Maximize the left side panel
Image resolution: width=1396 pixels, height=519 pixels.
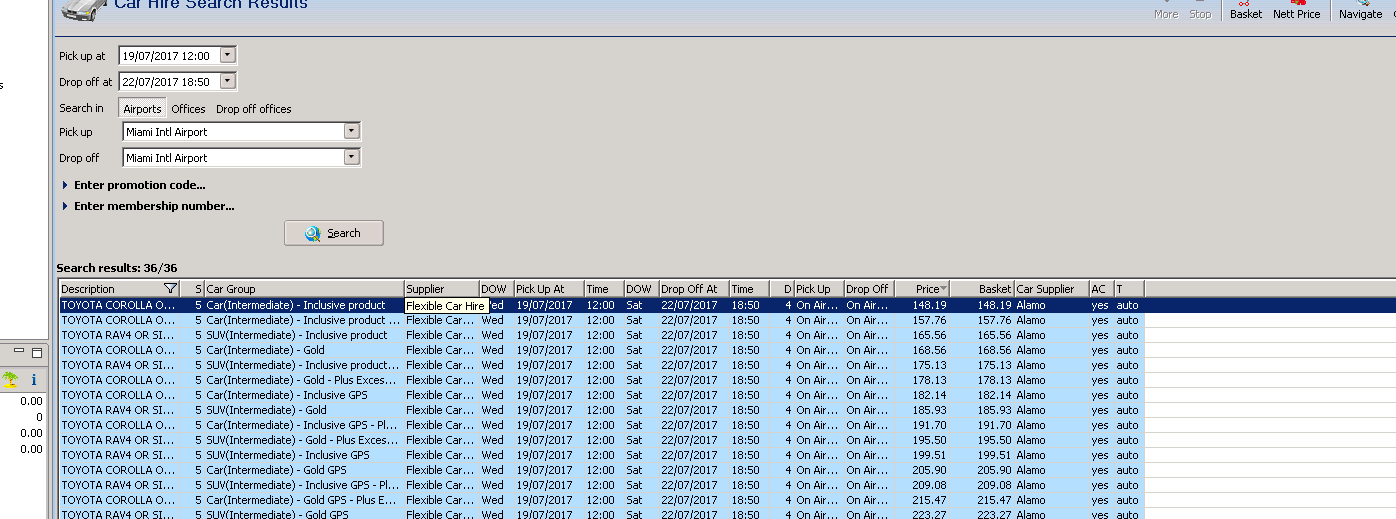pyautogui.click(x=36, y=352)
